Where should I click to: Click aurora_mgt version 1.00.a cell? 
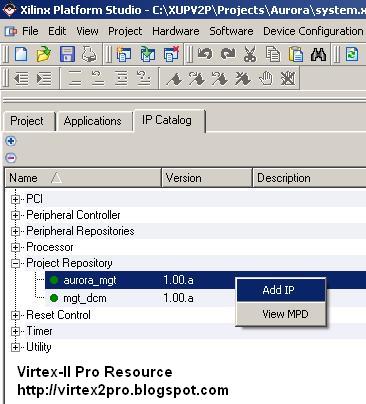[x=178, y=280]
